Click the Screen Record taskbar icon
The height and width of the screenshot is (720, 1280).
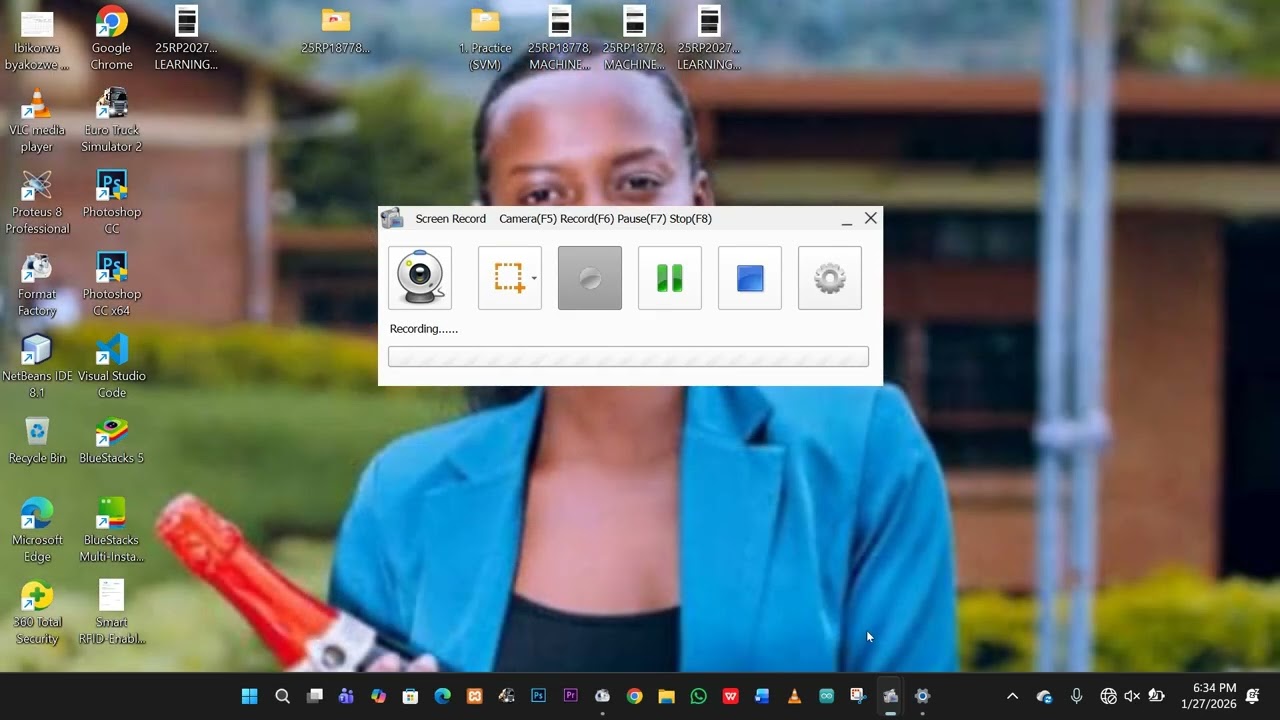click(x=890, y=696)
